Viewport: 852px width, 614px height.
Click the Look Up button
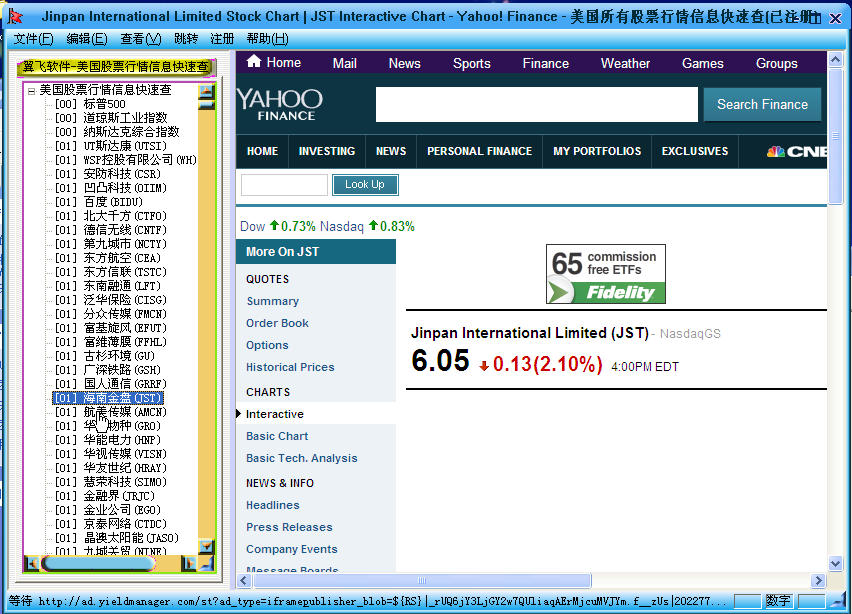point(365,184)
